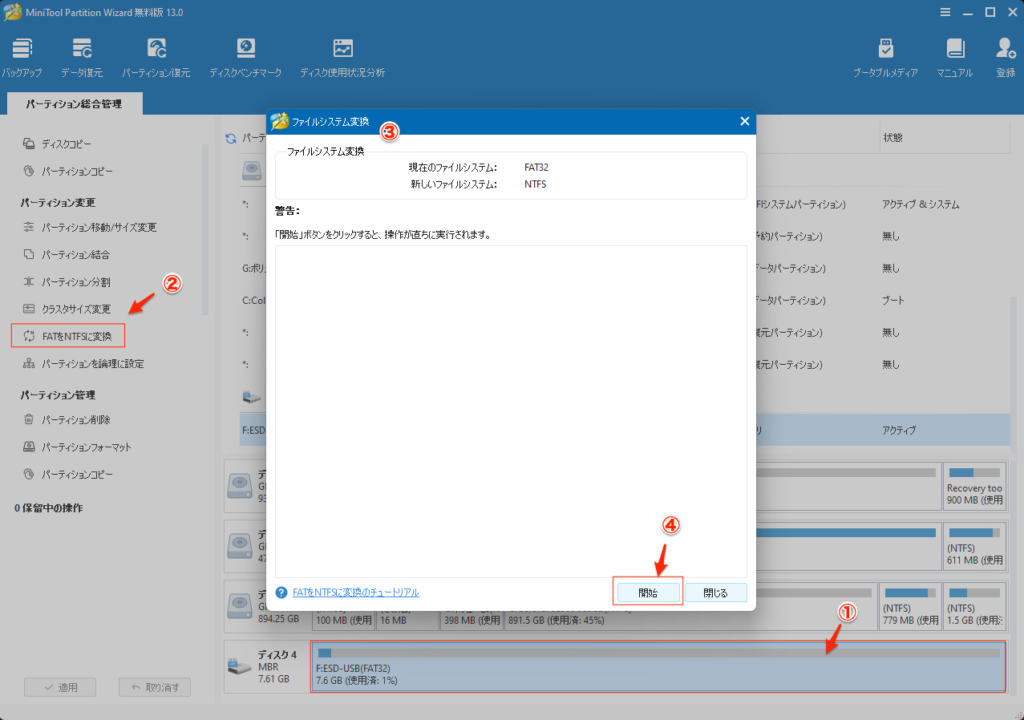Select FATをNTFSに変換 in left sidebar
Image resolution: width=1024 pixels, height=720 pixels.
tap(76, 336)
